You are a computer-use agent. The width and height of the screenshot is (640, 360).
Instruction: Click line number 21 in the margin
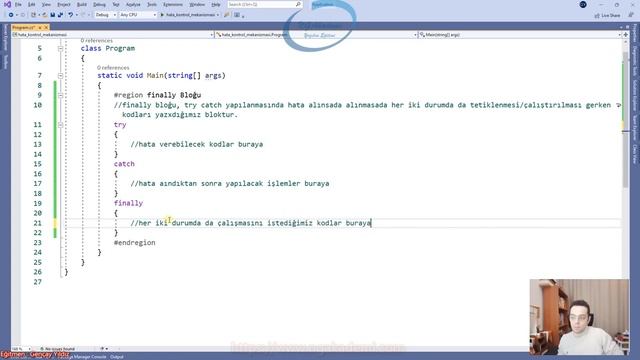pos(38,223)
